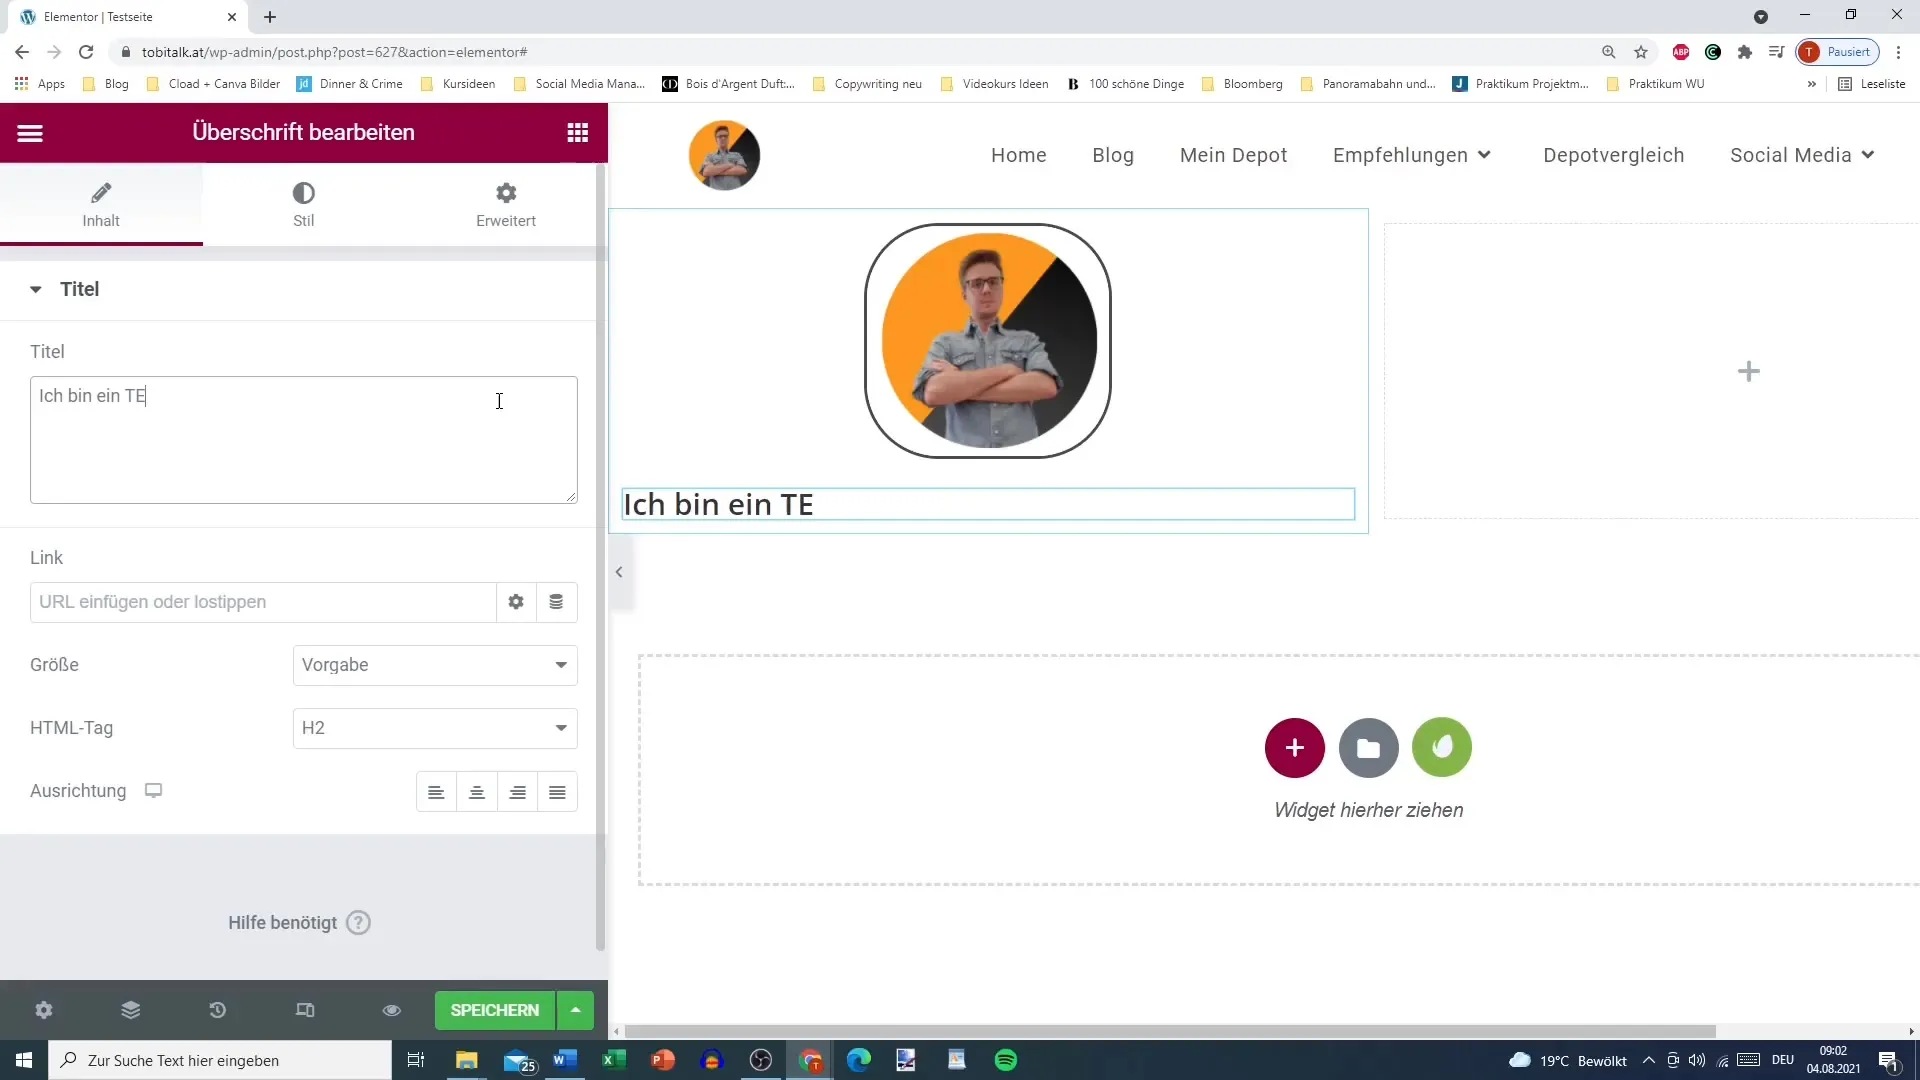Click the green Envato elements button
1920x1080 pixels.
[1442, 747]
